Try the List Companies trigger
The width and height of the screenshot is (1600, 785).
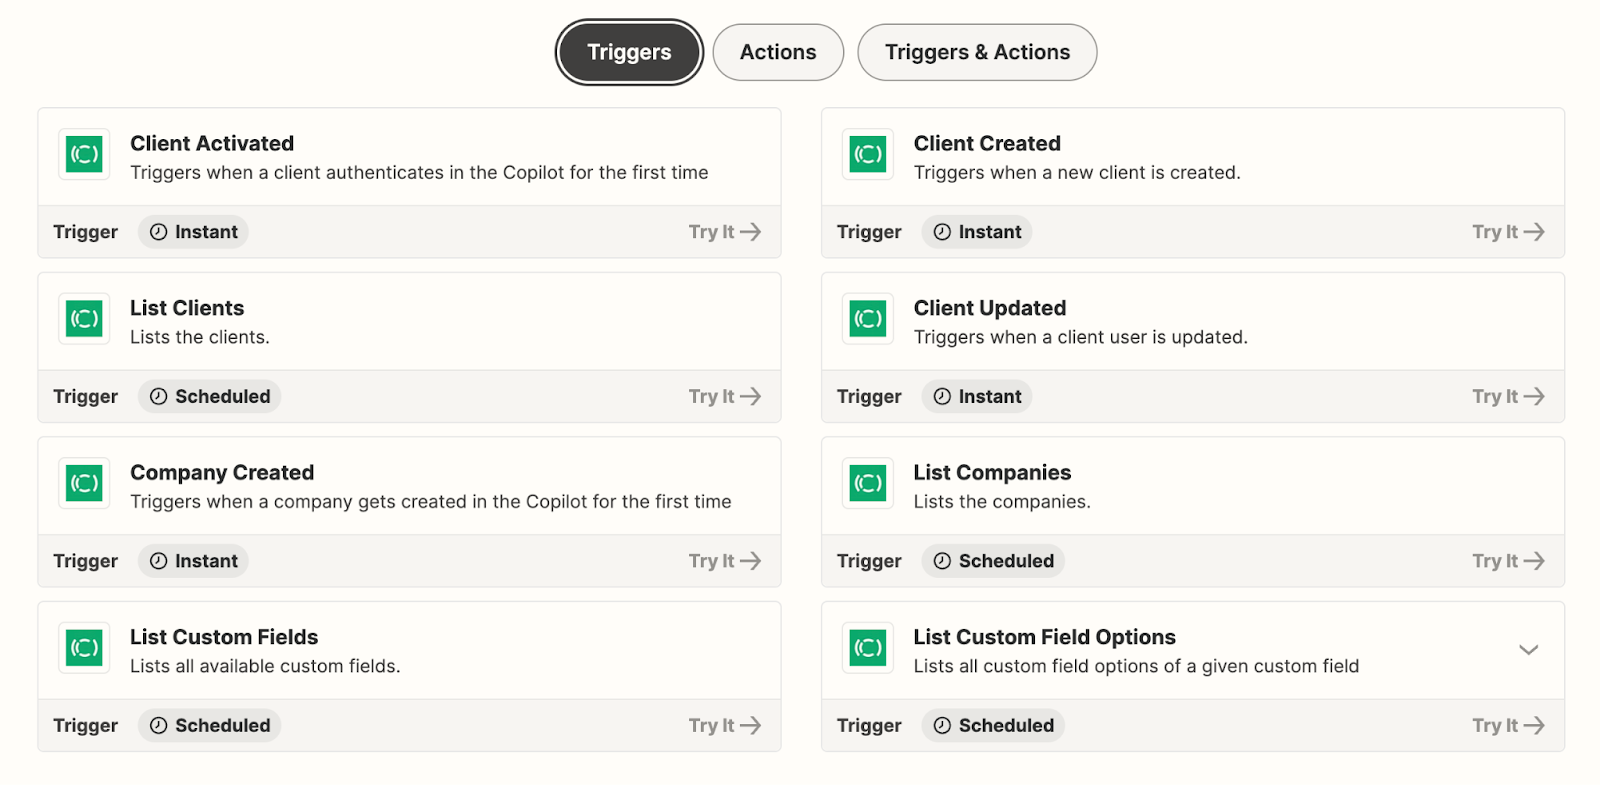1508,561
